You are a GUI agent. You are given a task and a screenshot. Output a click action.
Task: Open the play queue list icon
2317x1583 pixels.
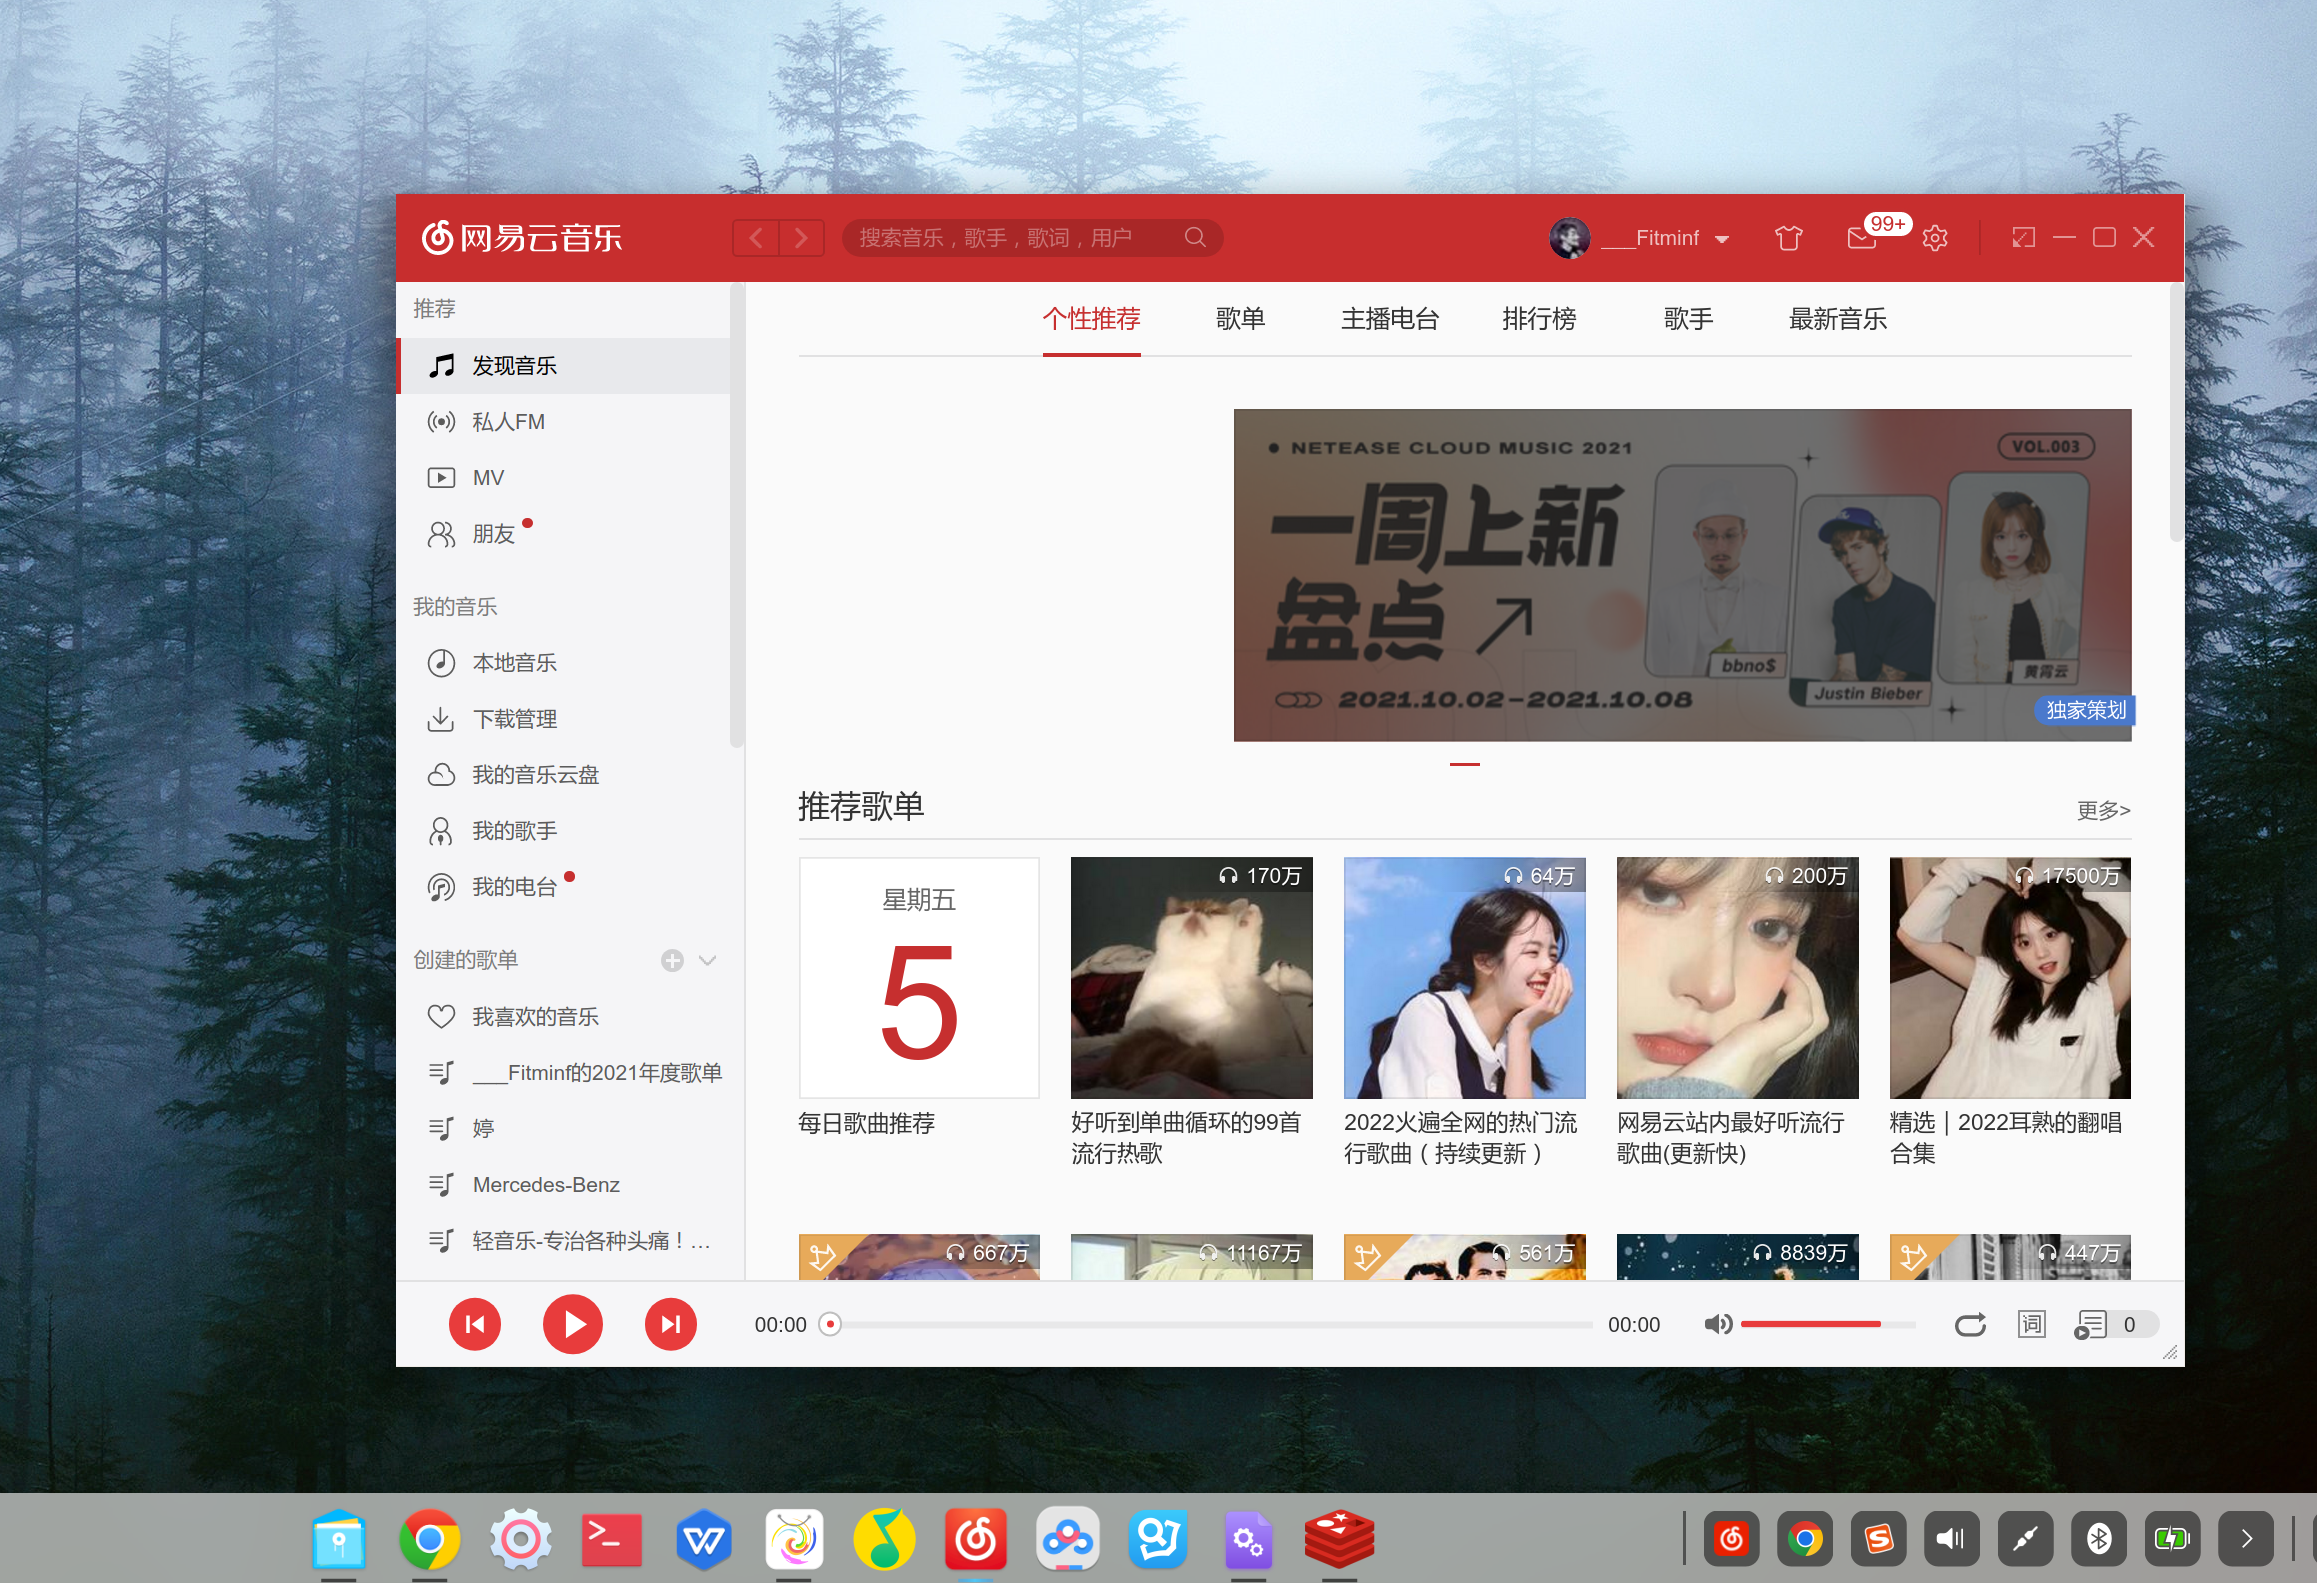point(2091,1324)
